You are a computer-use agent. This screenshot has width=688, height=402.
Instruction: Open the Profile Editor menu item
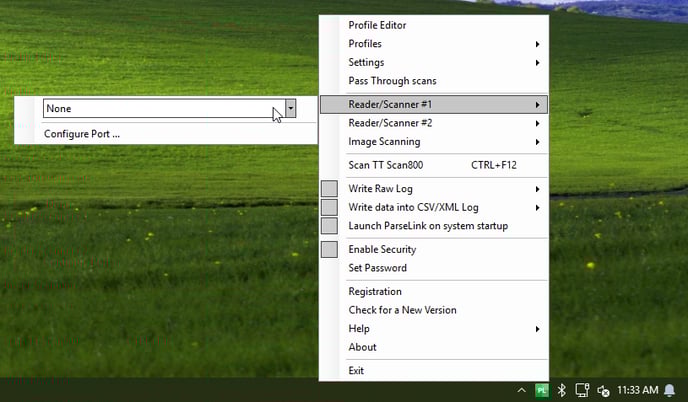tap(434, 25)
